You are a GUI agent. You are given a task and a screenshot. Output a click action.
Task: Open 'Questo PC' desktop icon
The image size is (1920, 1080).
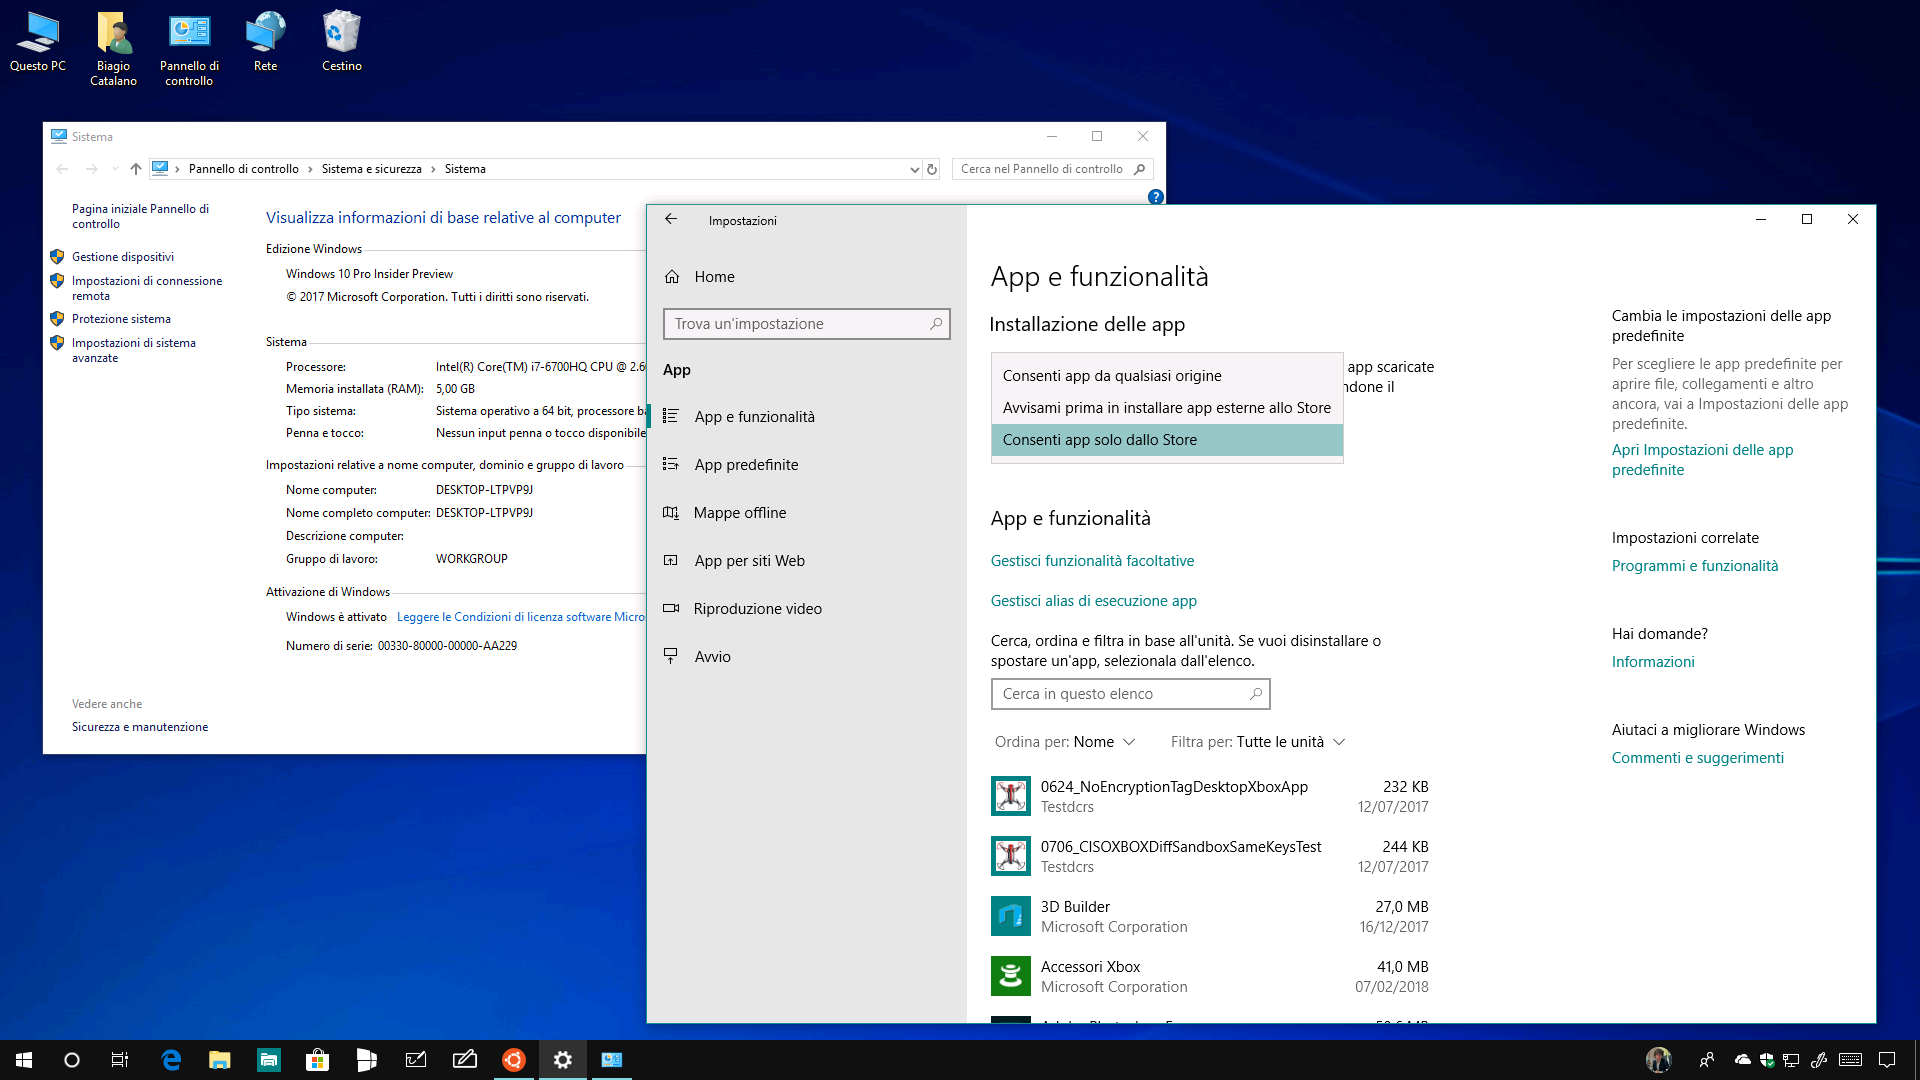(38, 43)
